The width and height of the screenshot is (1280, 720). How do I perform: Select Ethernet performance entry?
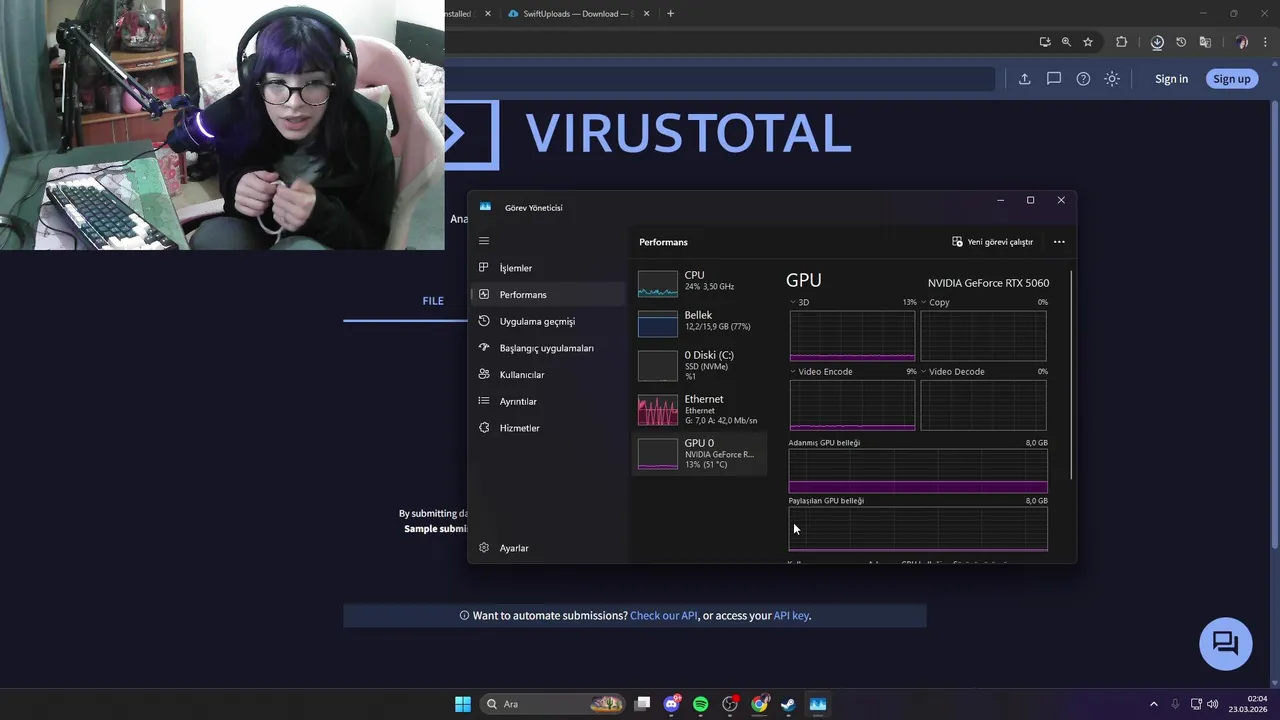[700, 409]
